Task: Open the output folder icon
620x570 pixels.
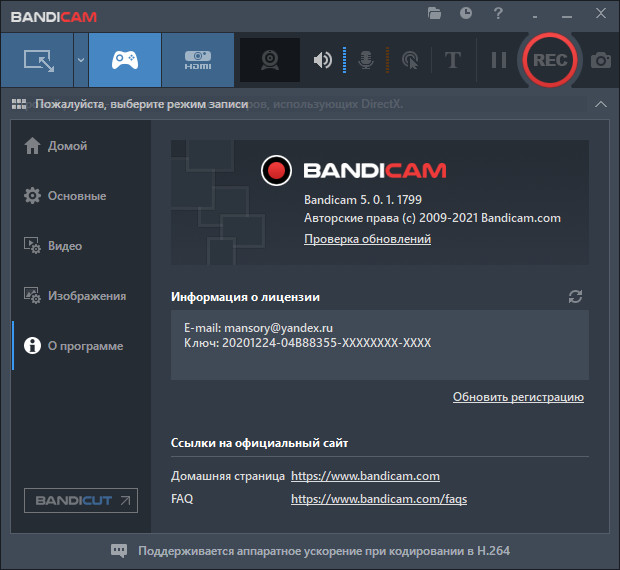Action: (434, 13)
